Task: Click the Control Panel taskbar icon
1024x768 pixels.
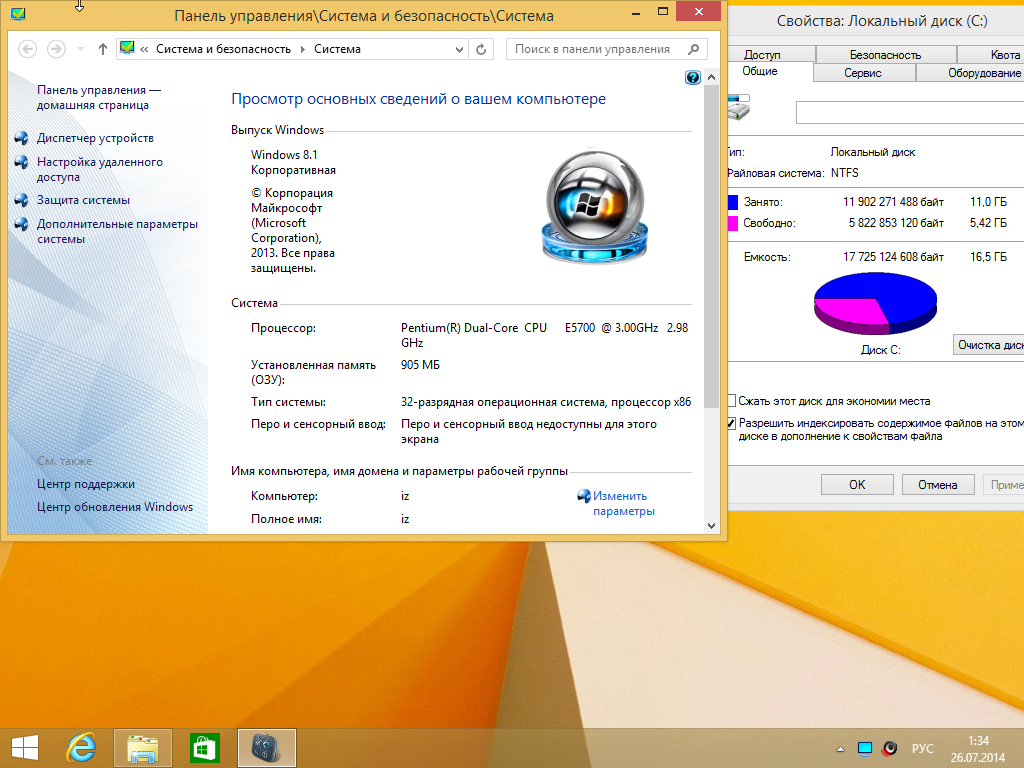Action: pyautogui.click(x=266, y=748)
